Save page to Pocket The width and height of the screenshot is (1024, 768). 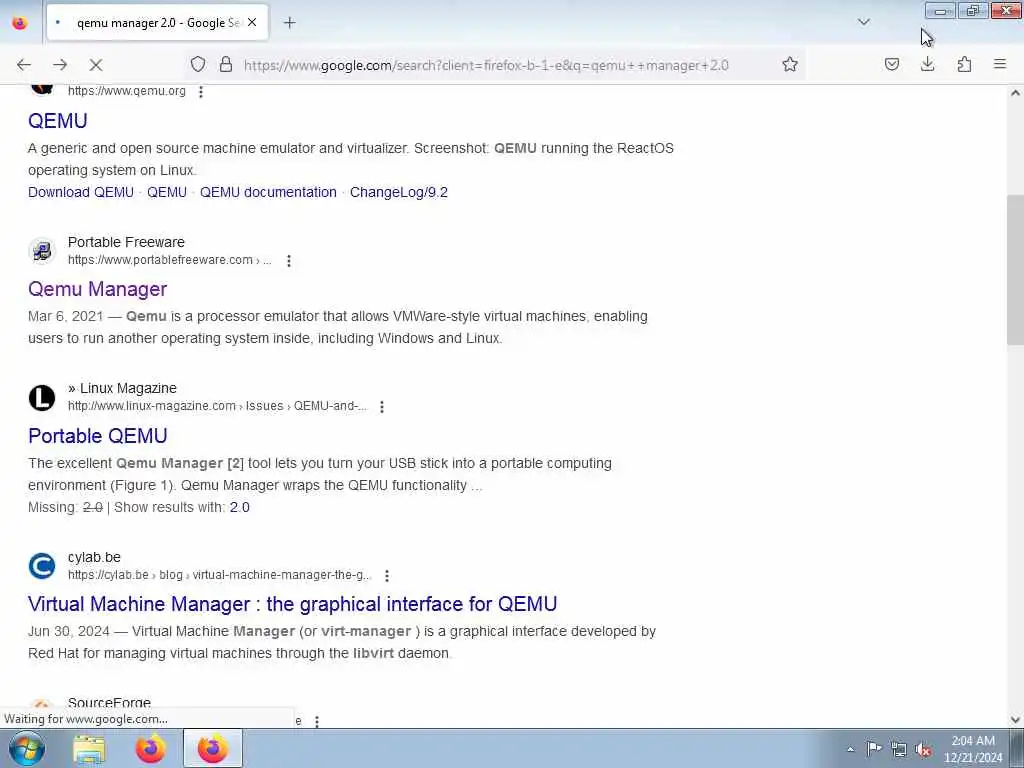tap(891, 64)
